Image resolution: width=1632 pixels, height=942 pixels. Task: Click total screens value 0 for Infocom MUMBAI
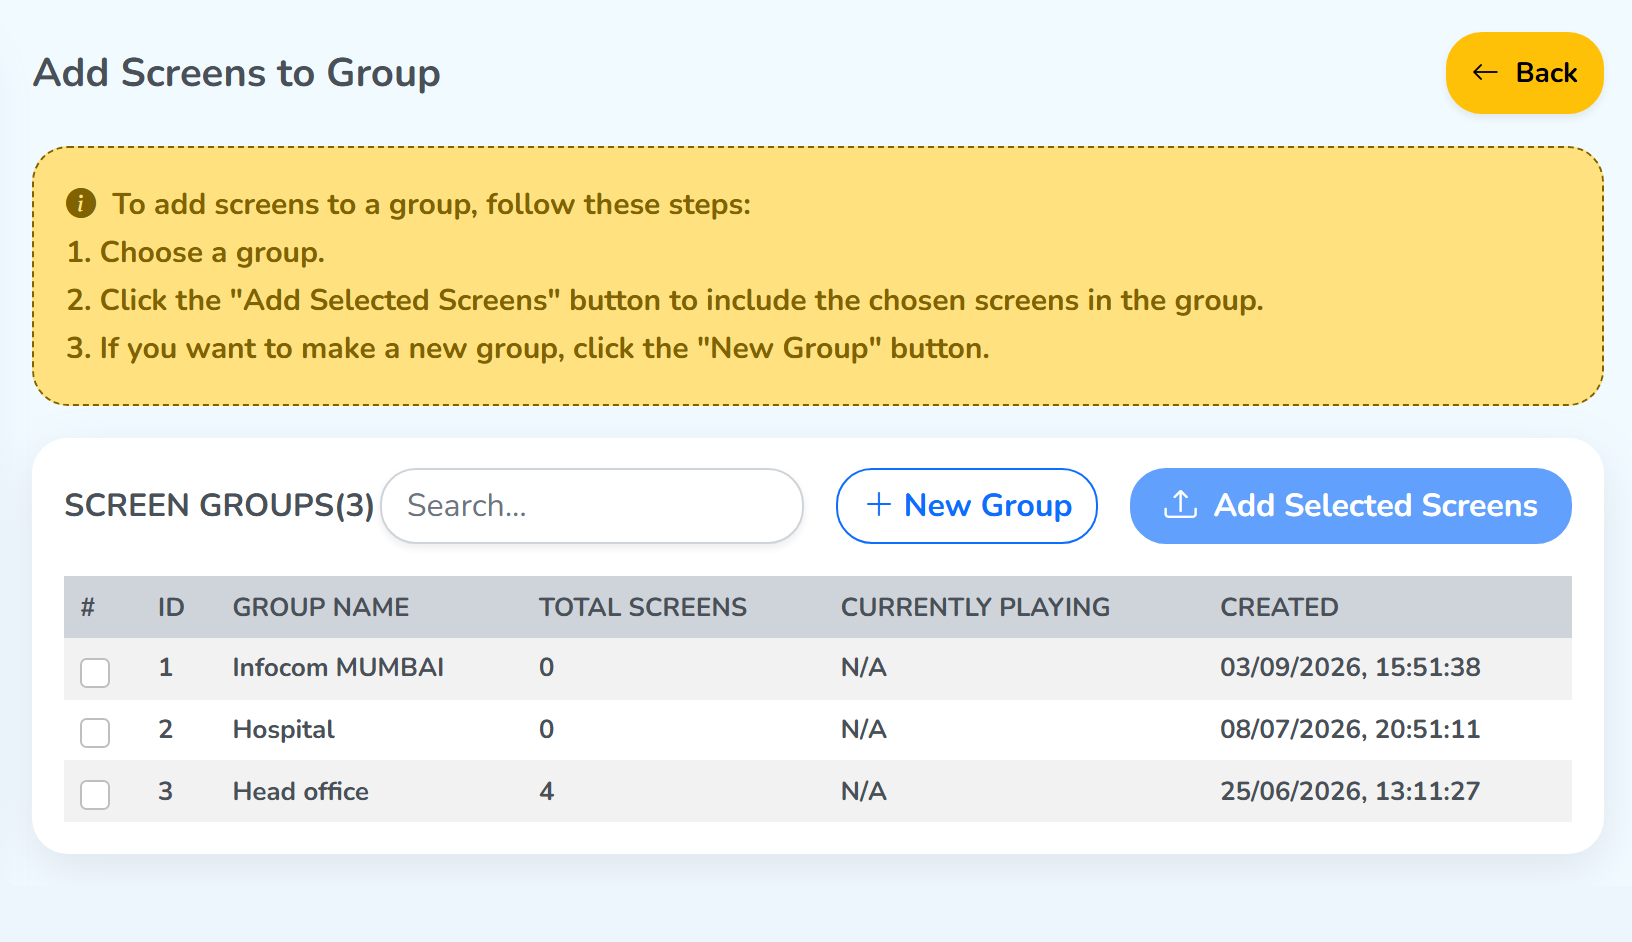pyautogui.click(x=547, y=667)
